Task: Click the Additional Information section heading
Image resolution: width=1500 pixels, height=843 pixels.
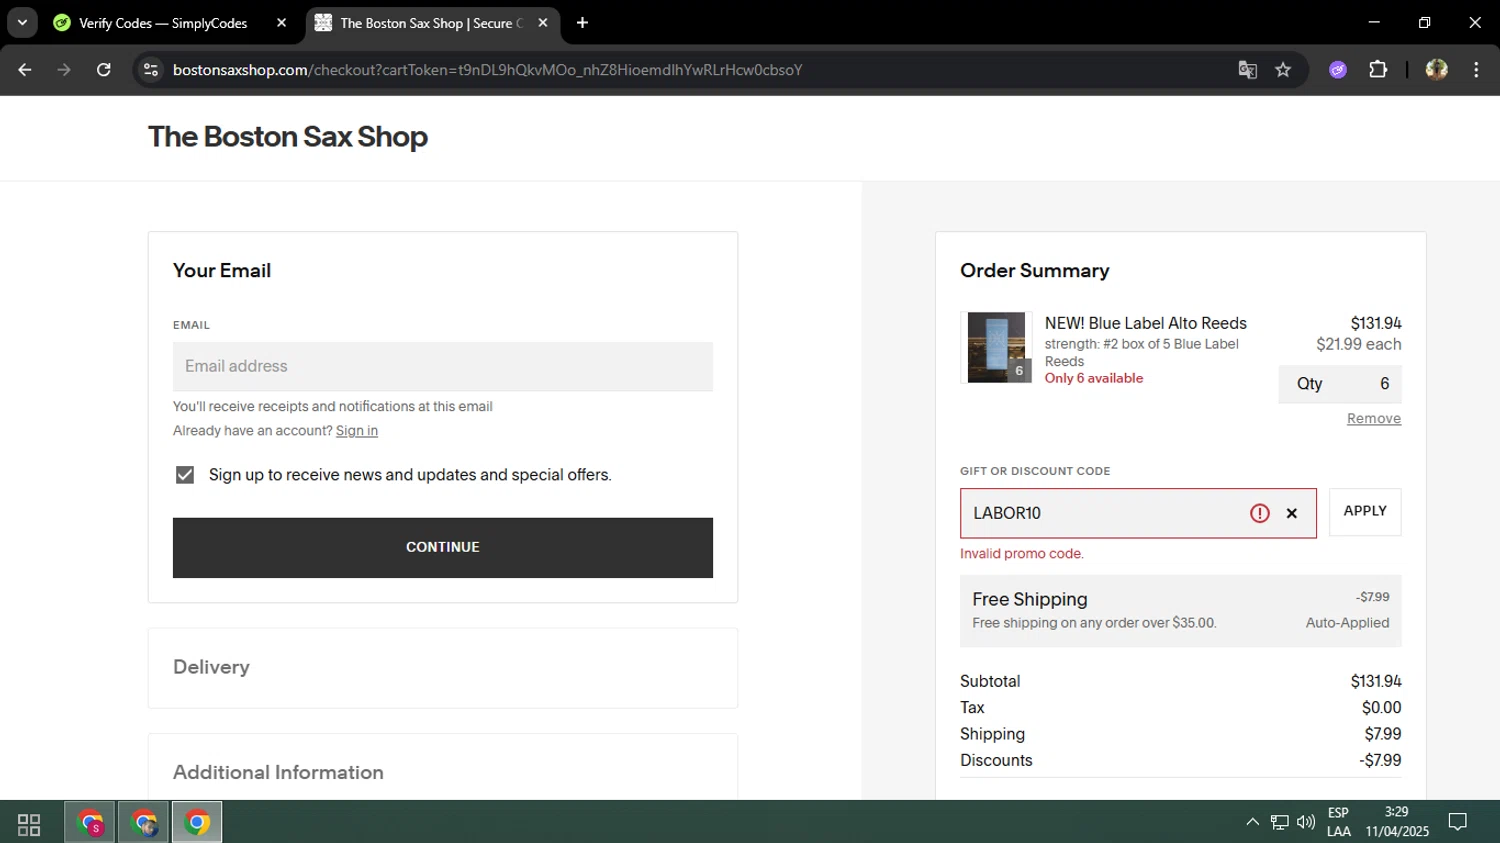Action: [278, 772]
